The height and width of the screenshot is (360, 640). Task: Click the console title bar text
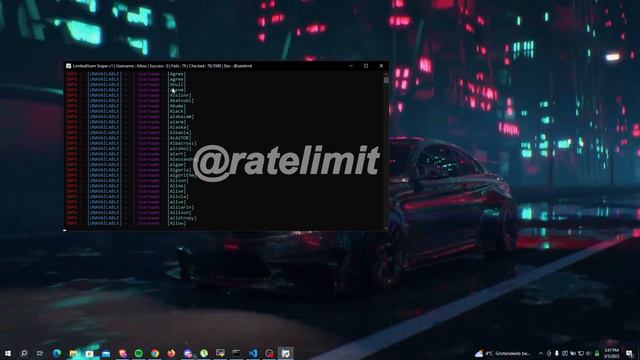tap(162, 66)
